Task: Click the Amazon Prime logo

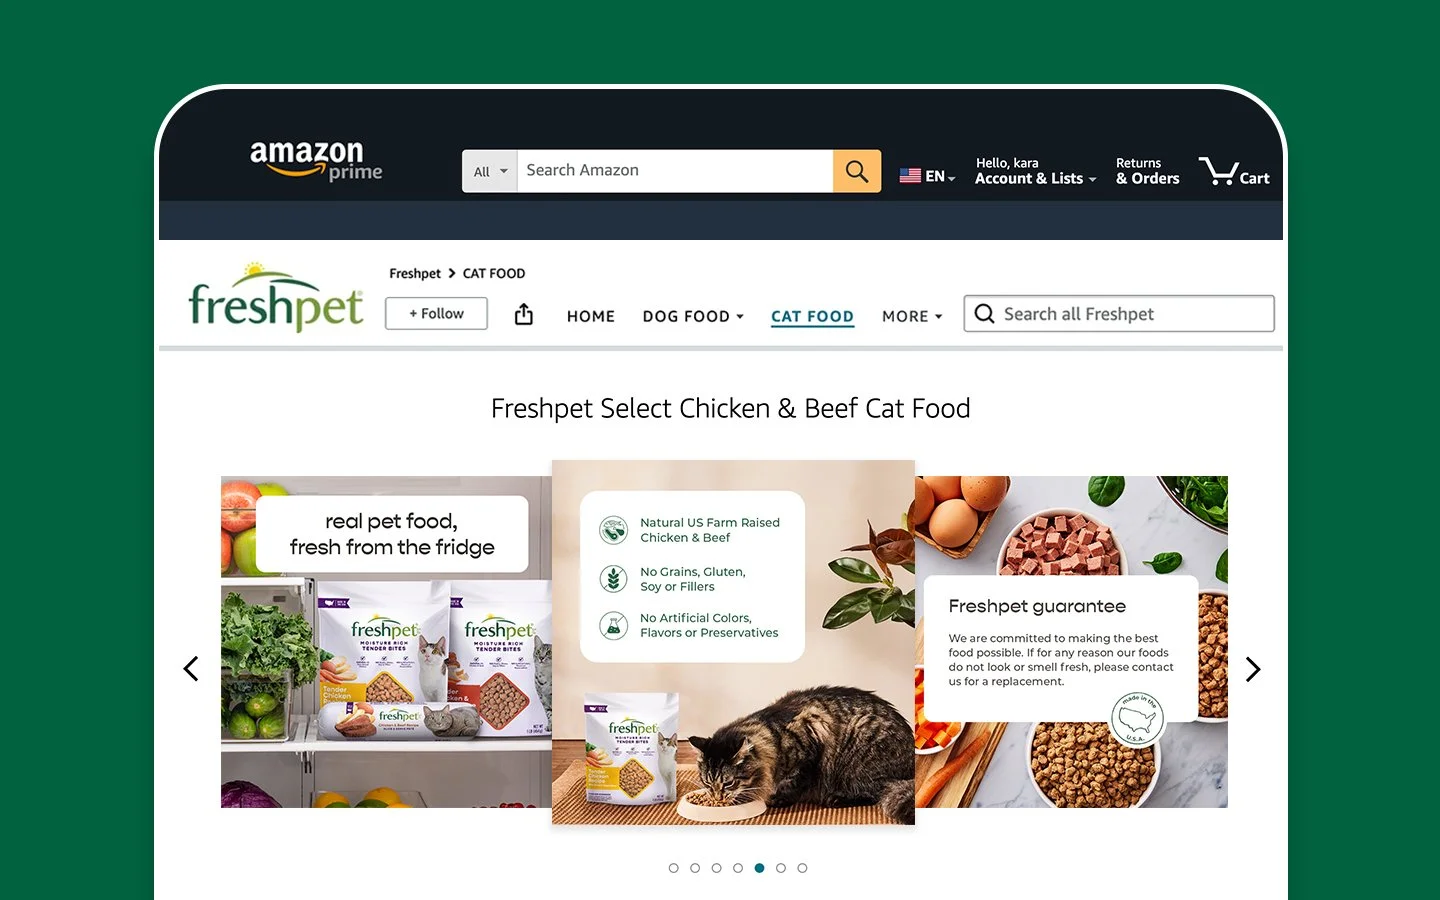Action: click(x=316, y=160)
